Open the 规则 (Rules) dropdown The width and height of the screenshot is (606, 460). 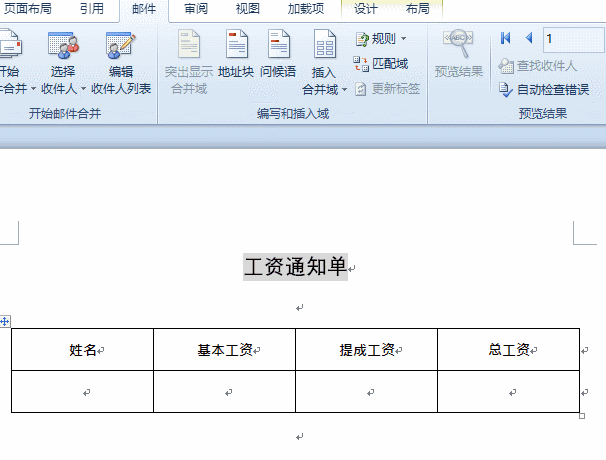[381, 39]
